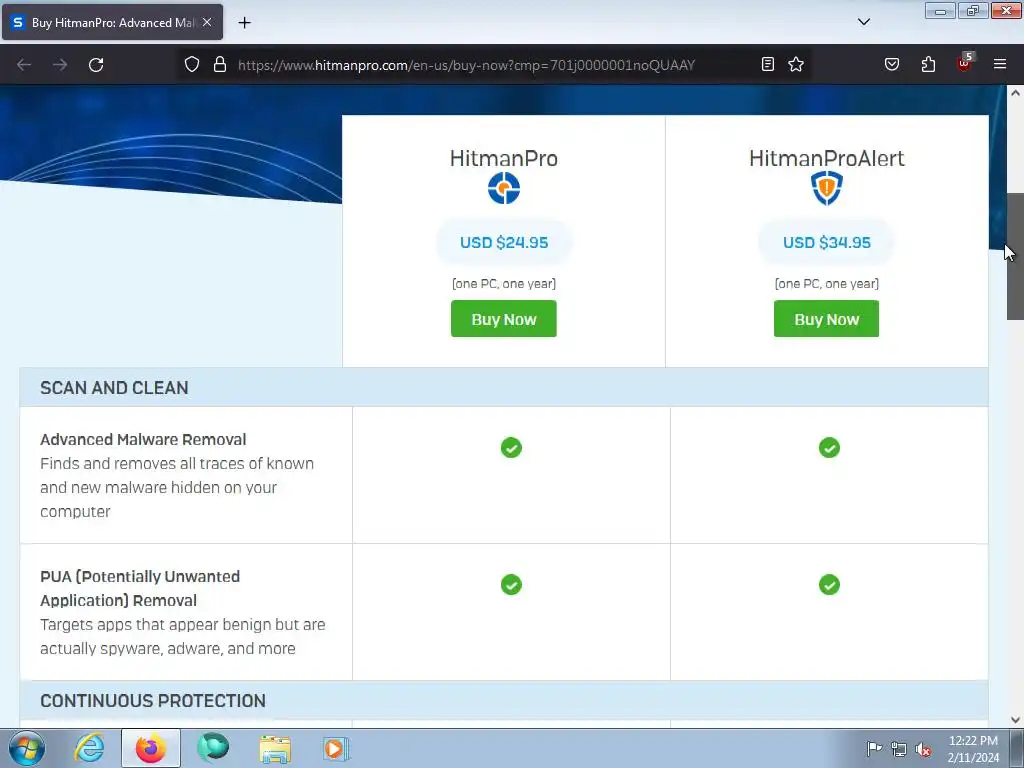Click "(one PC, one year)" under HitmanProAlert
This screenshot has height=768, width=1024.
[827, 283]
